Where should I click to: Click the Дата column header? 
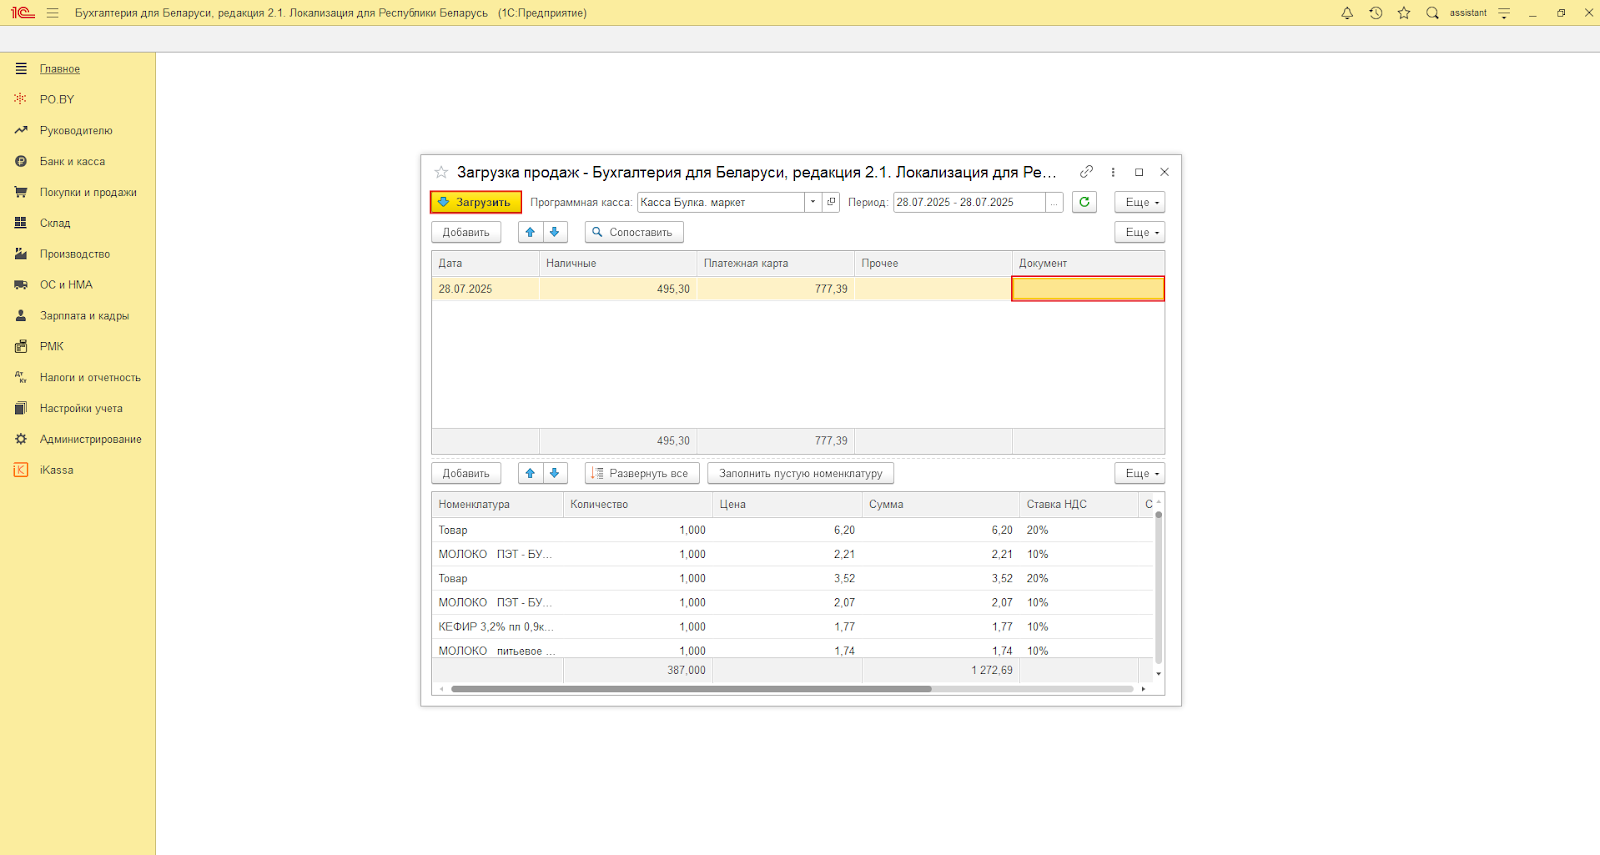point(485,263)
